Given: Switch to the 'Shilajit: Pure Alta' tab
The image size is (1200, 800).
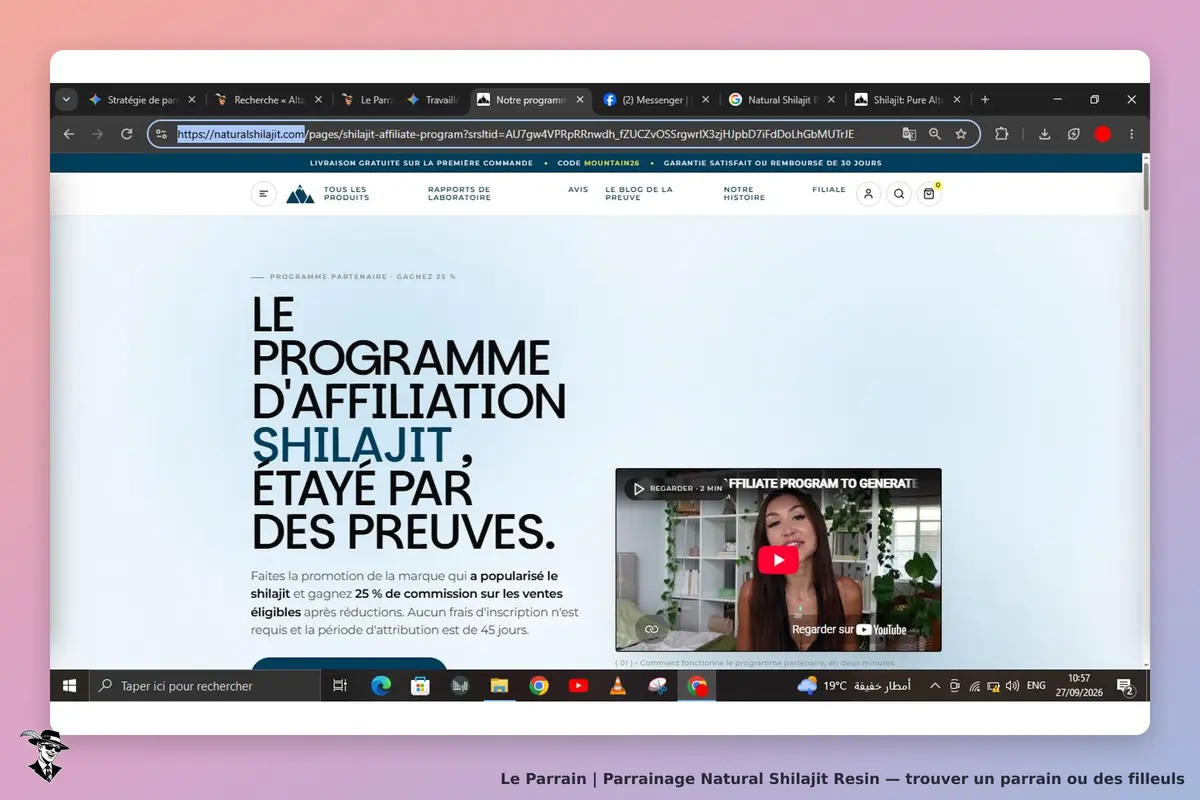Looking at the screenshot, I should [907, 100].
